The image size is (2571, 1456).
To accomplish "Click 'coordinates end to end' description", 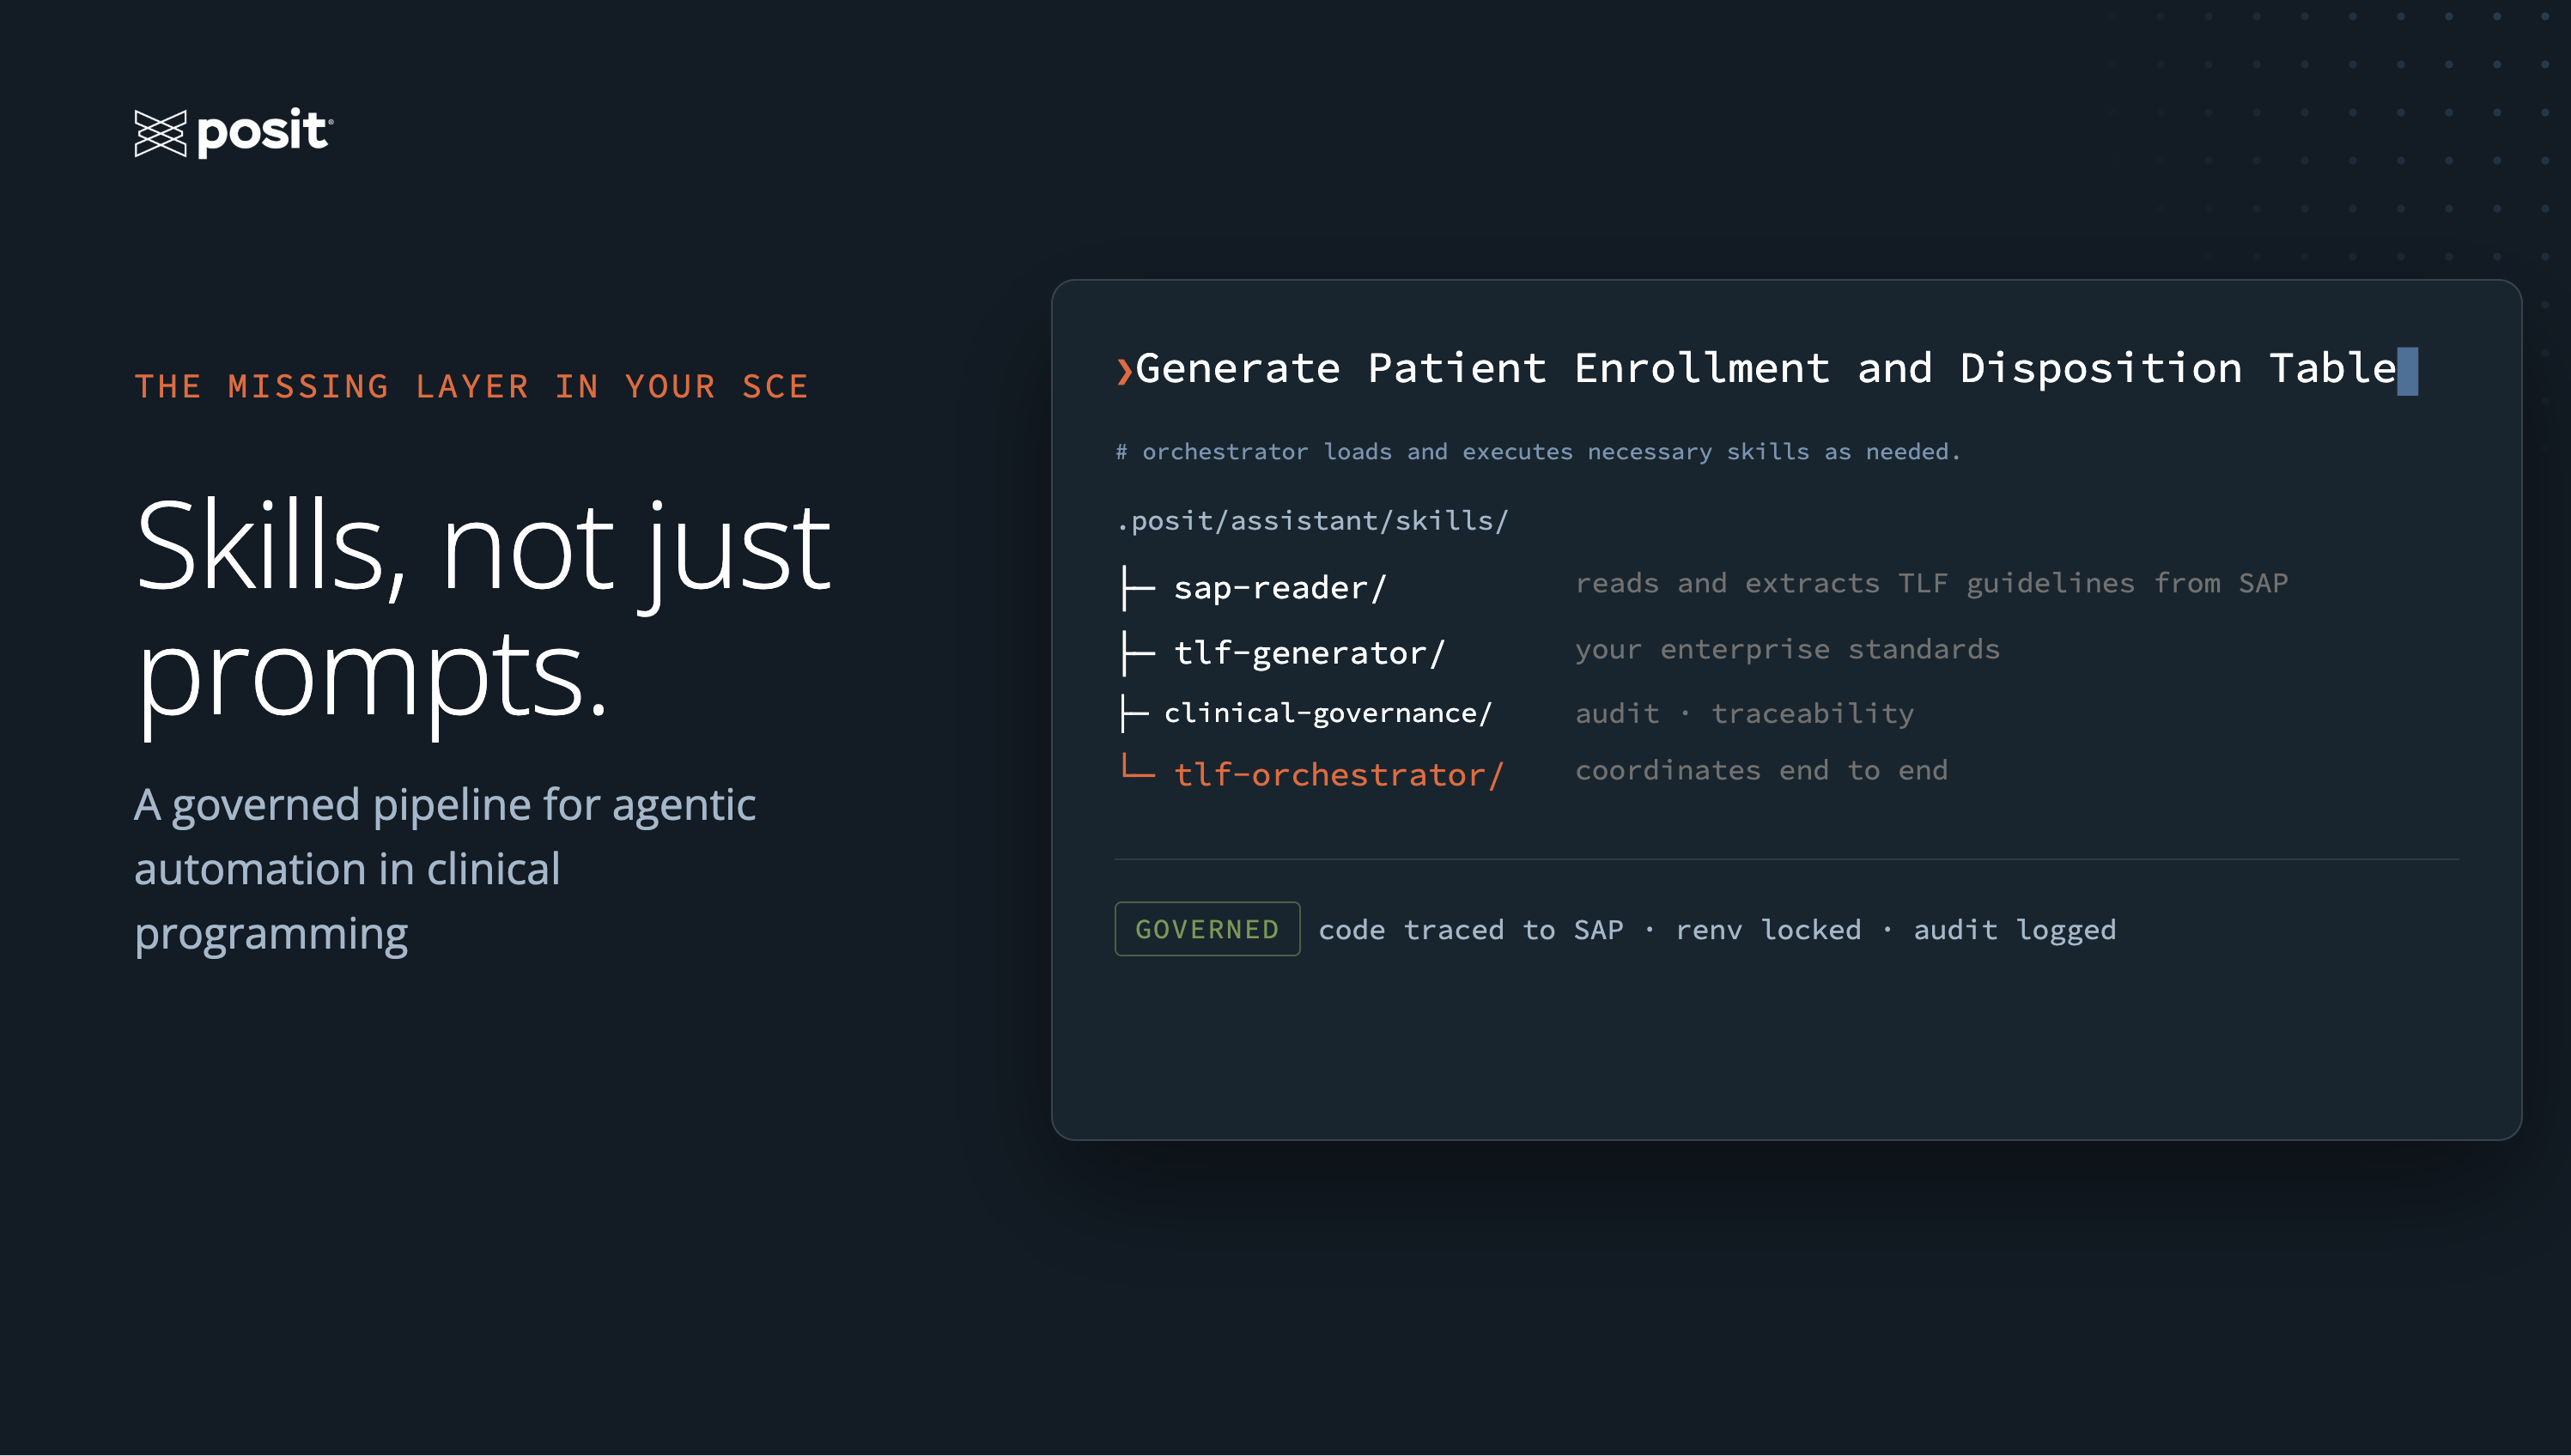I will (x=1761, y=770).
